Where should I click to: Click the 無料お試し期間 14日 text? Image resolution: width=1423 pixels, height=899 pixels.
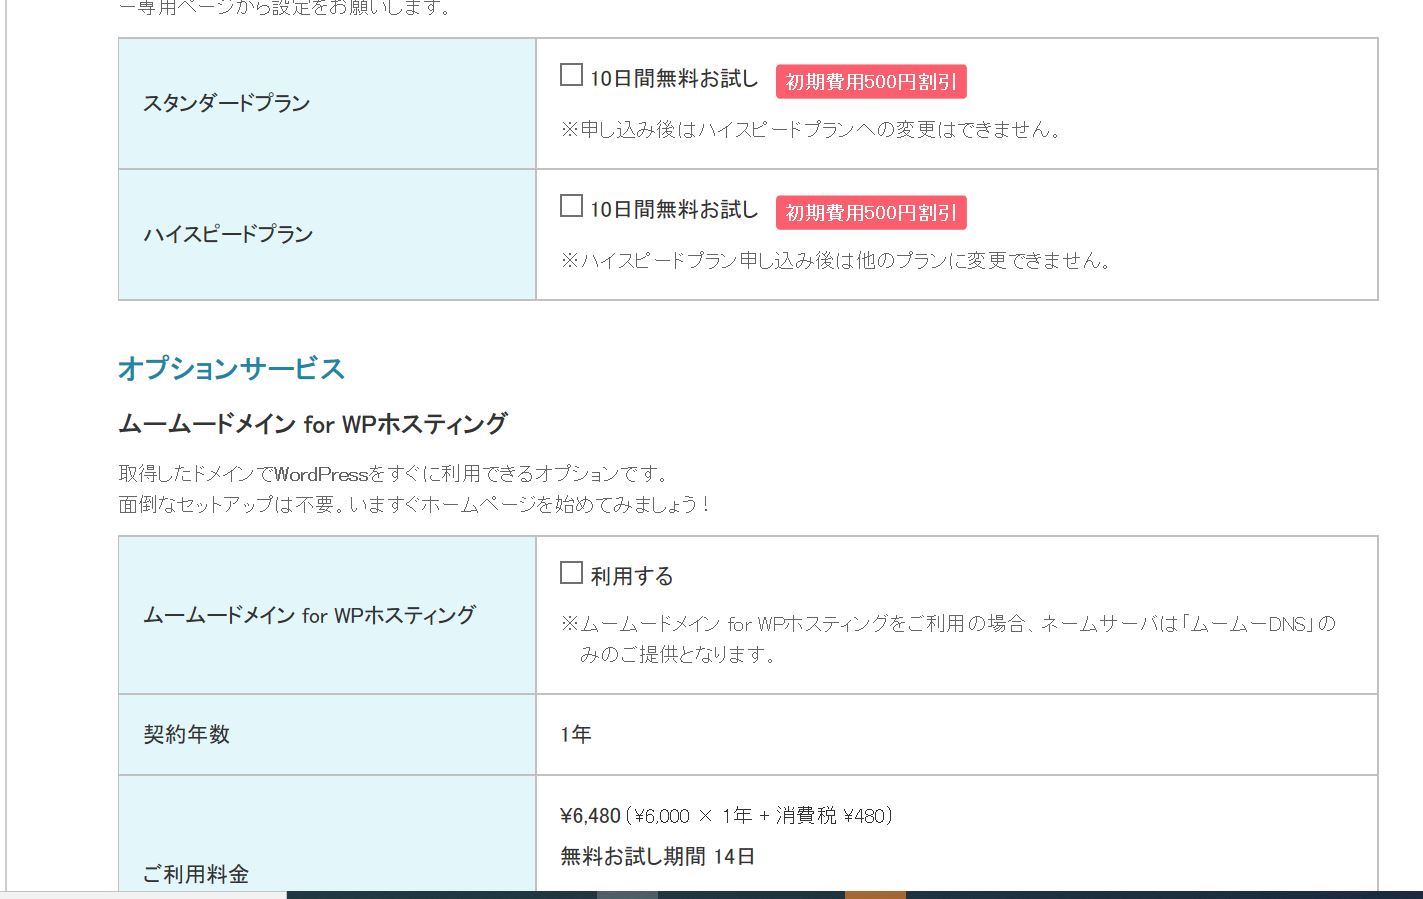658,857
